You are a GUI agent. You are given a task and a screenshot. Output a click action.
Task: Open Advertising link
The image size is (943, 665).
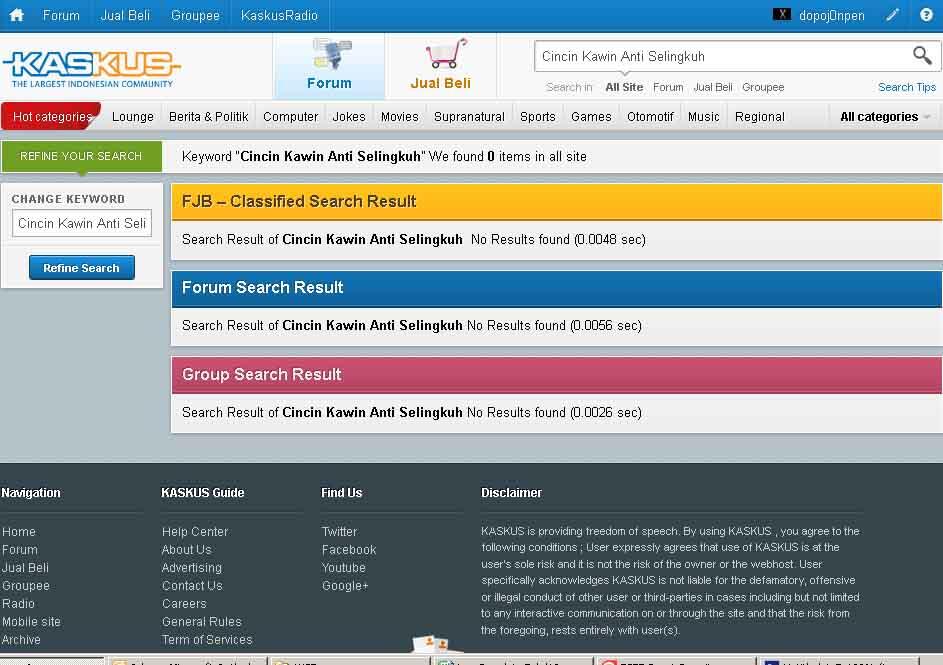click(x=191, y=568)
